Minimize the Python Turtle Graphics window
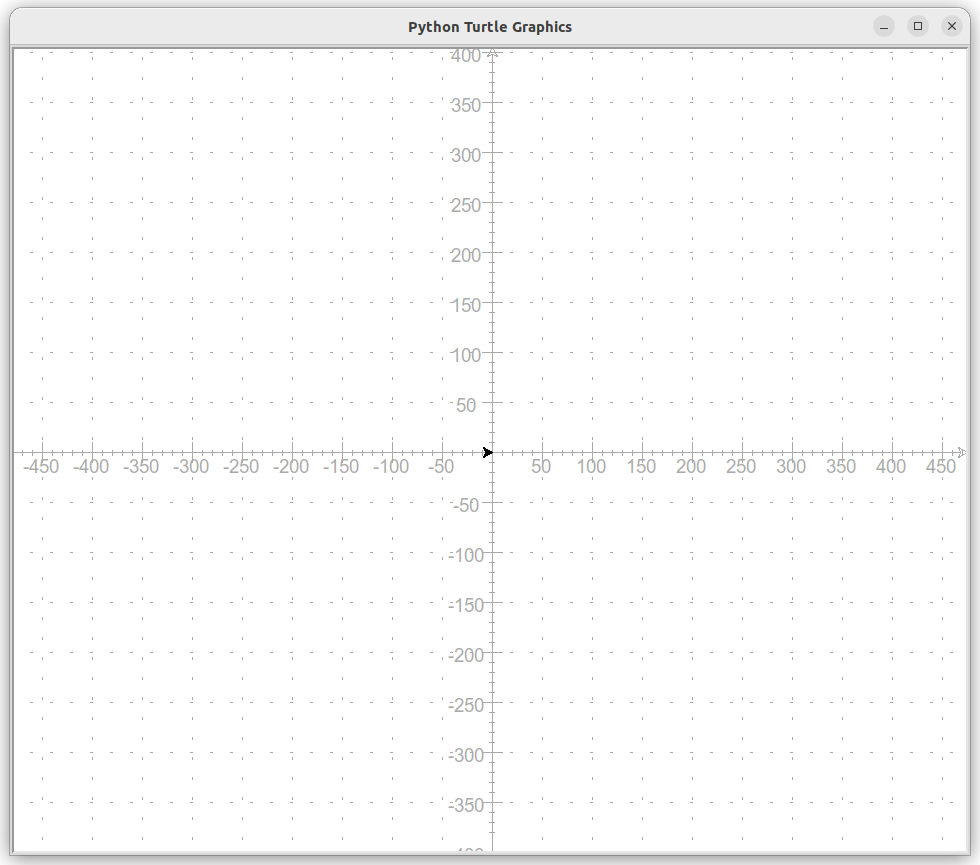980x865 pixels. tap(884, 26)
